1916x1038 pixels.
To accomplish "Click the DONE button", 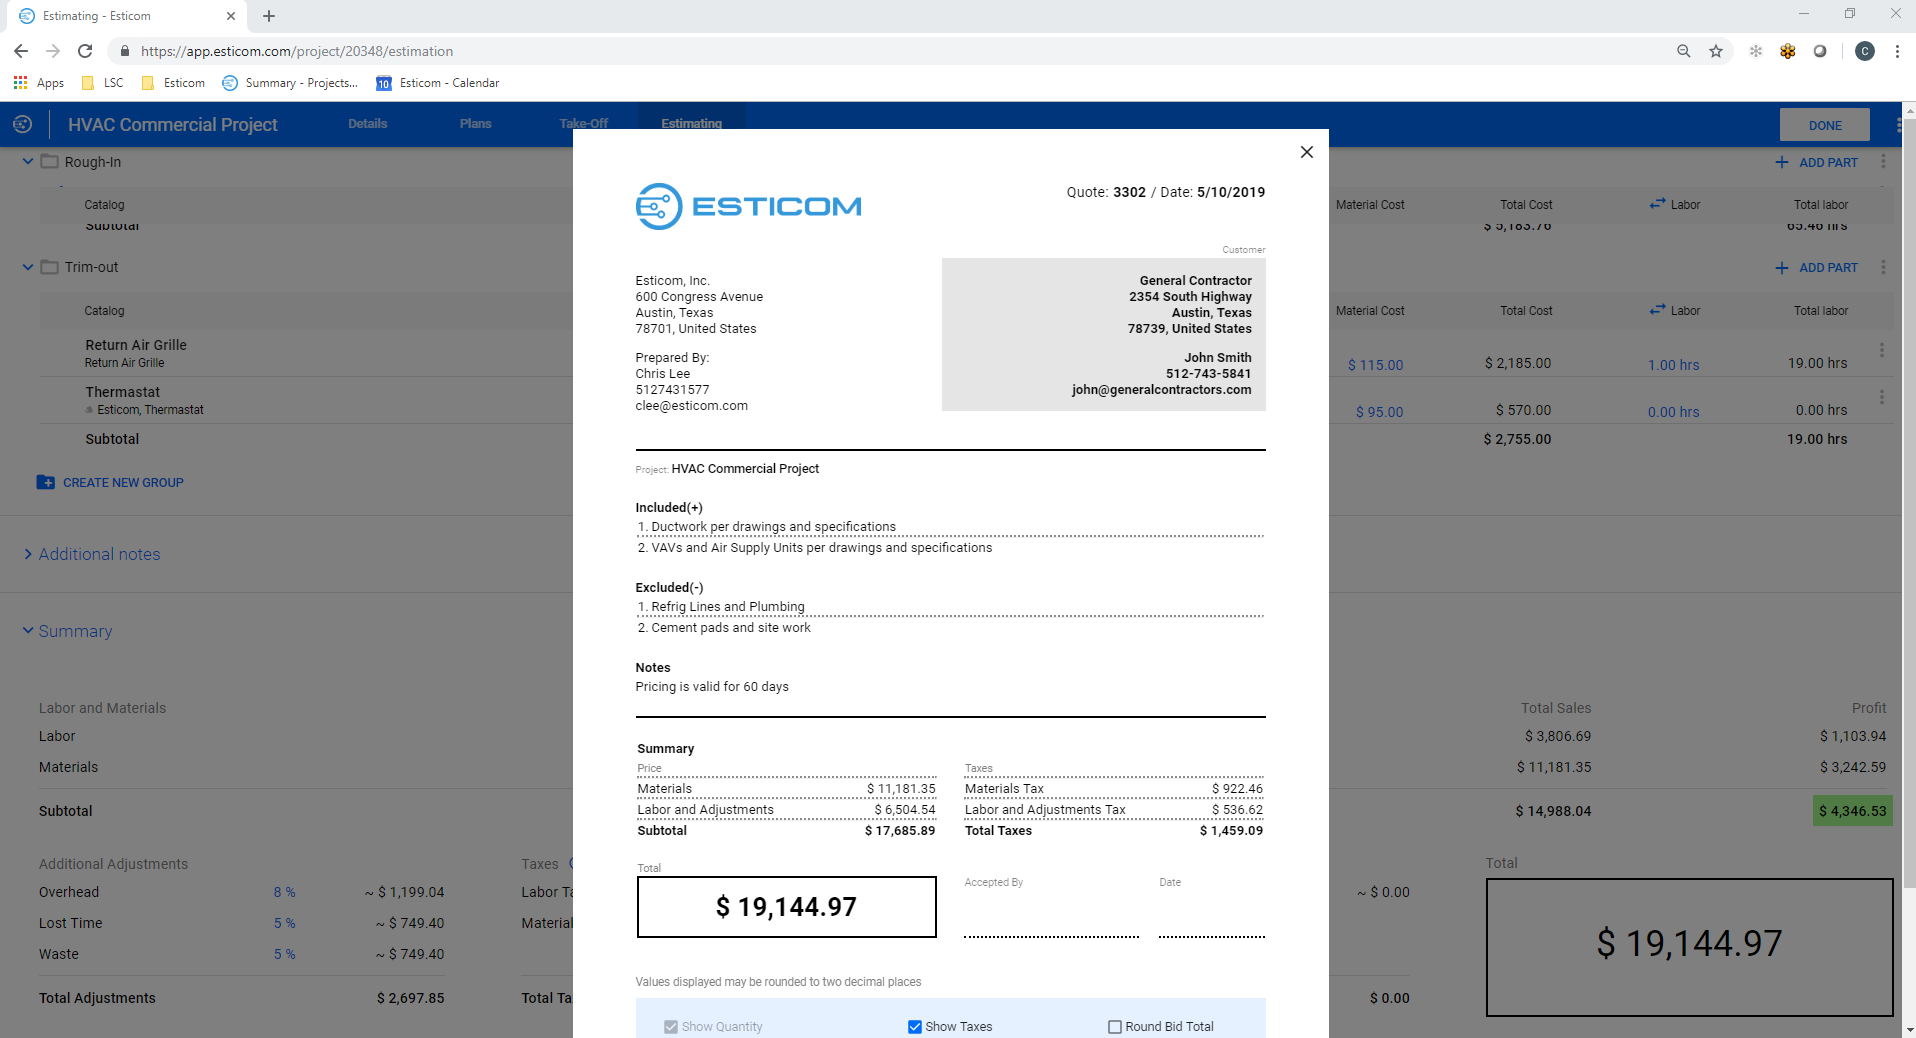I will [1824, 125].
